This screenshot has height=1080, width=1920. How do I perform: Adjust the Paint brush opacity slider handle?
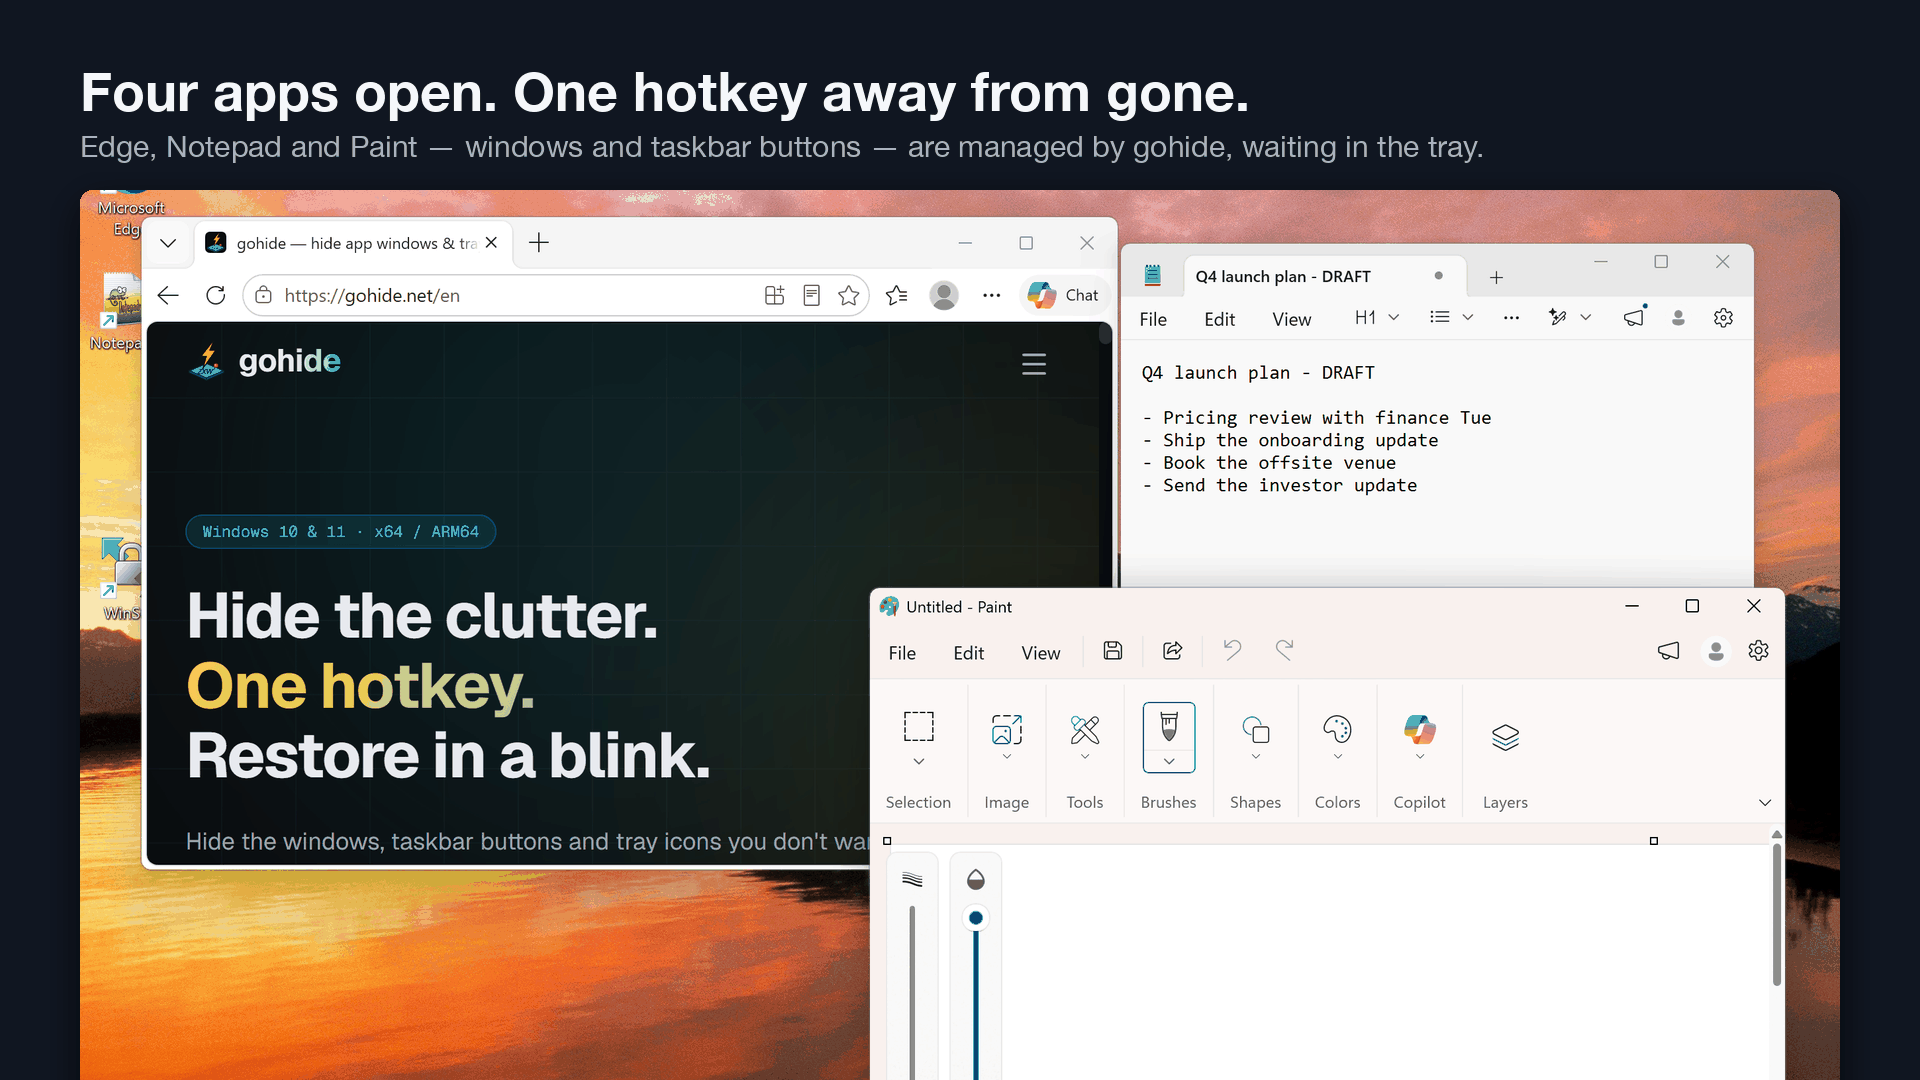pyautogui.click(x=976, y=918)
